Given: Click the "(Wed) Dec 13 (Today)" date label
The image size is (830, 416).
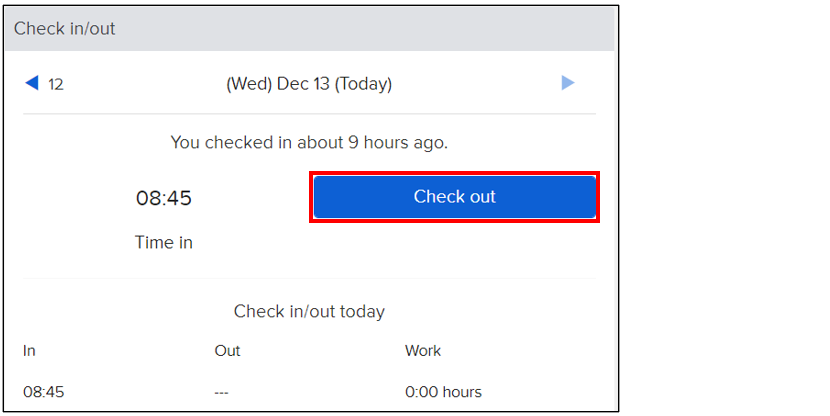Looking at the screenshot, I should point(309,84).
